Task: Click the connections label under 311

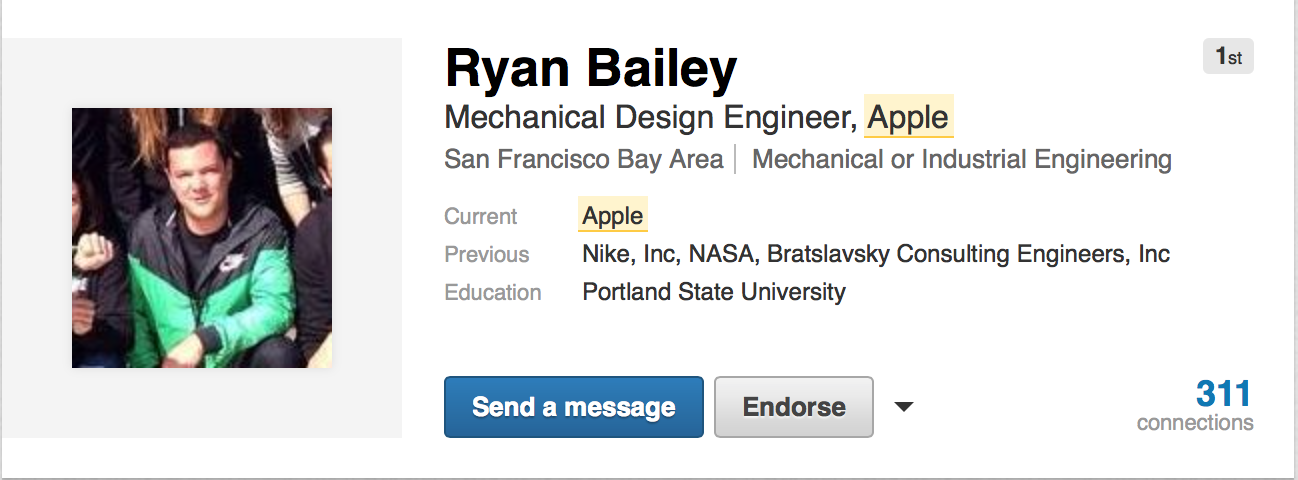Action: click(1195, 423)
